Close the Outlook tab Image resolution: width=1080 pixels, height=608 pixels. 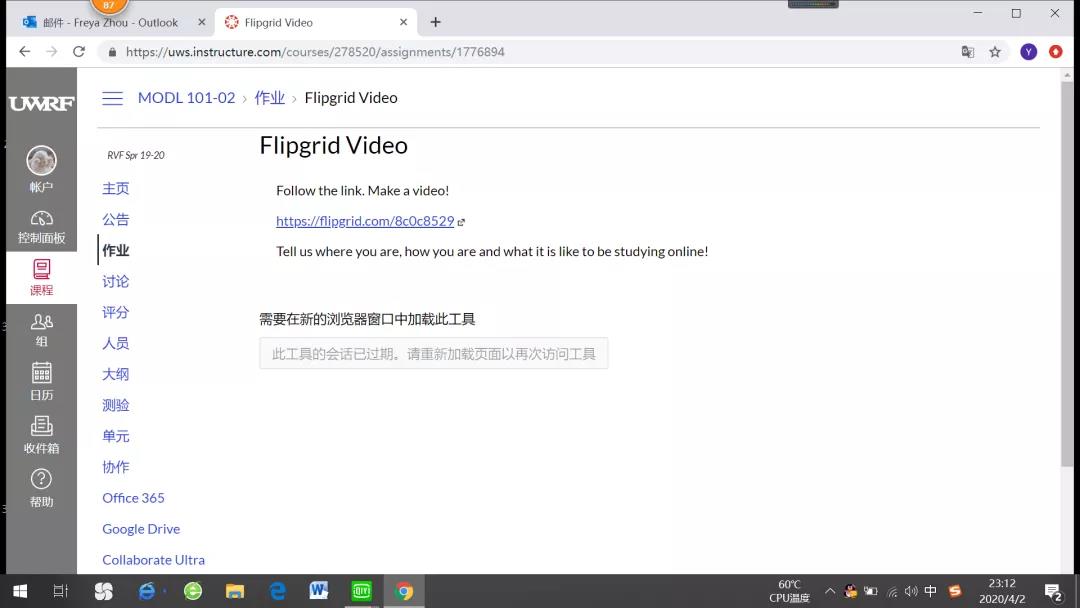(x=202, y=22)
